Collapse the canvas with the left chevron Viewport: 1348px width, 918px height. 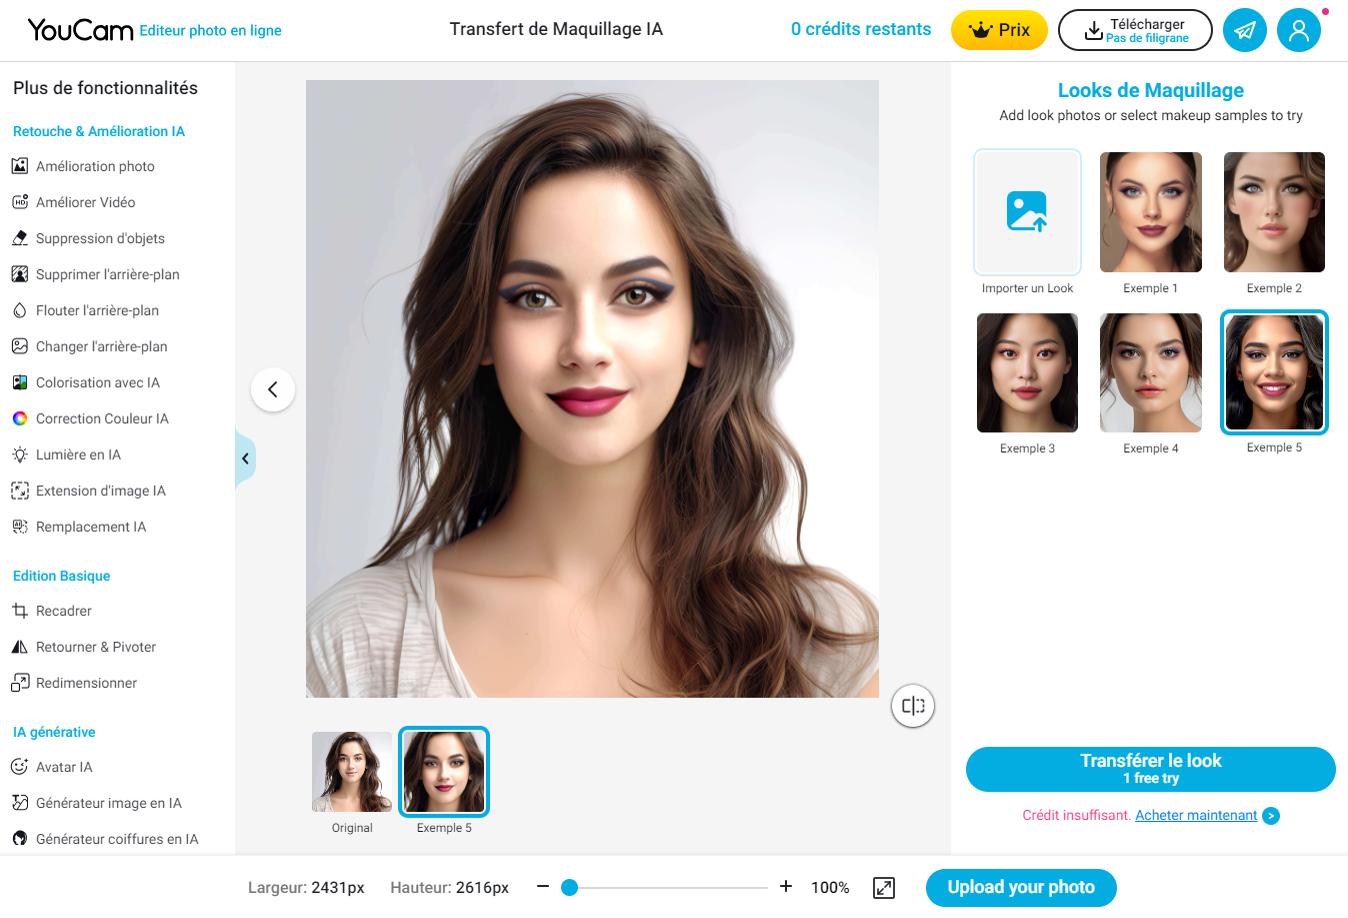273,389
